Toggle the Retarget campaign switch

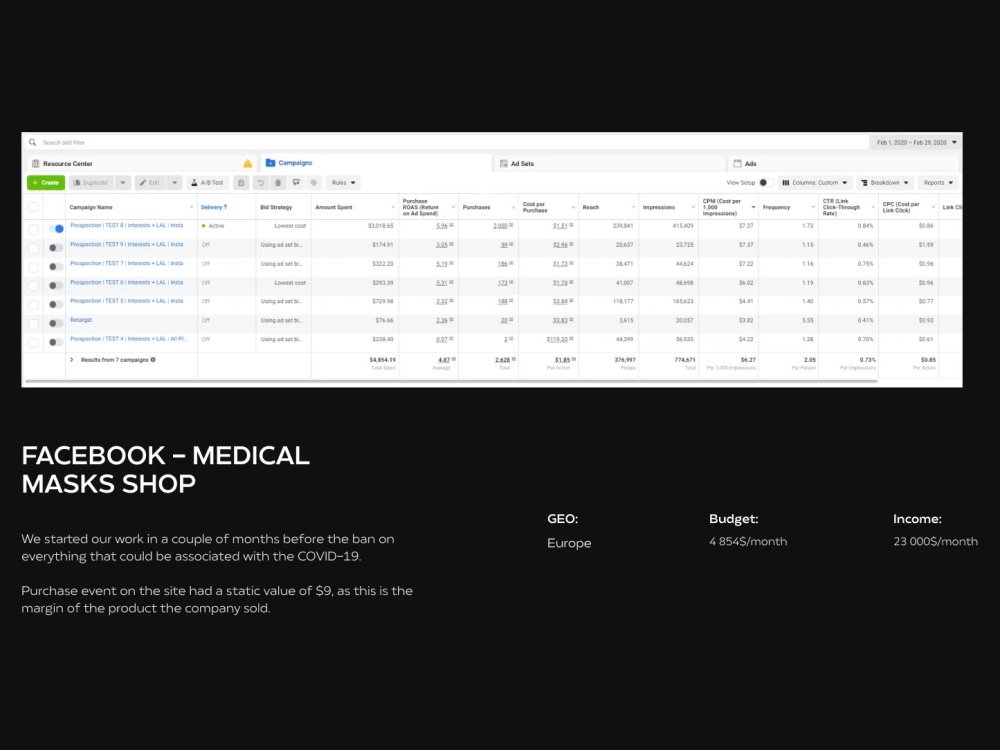point(56,323)
